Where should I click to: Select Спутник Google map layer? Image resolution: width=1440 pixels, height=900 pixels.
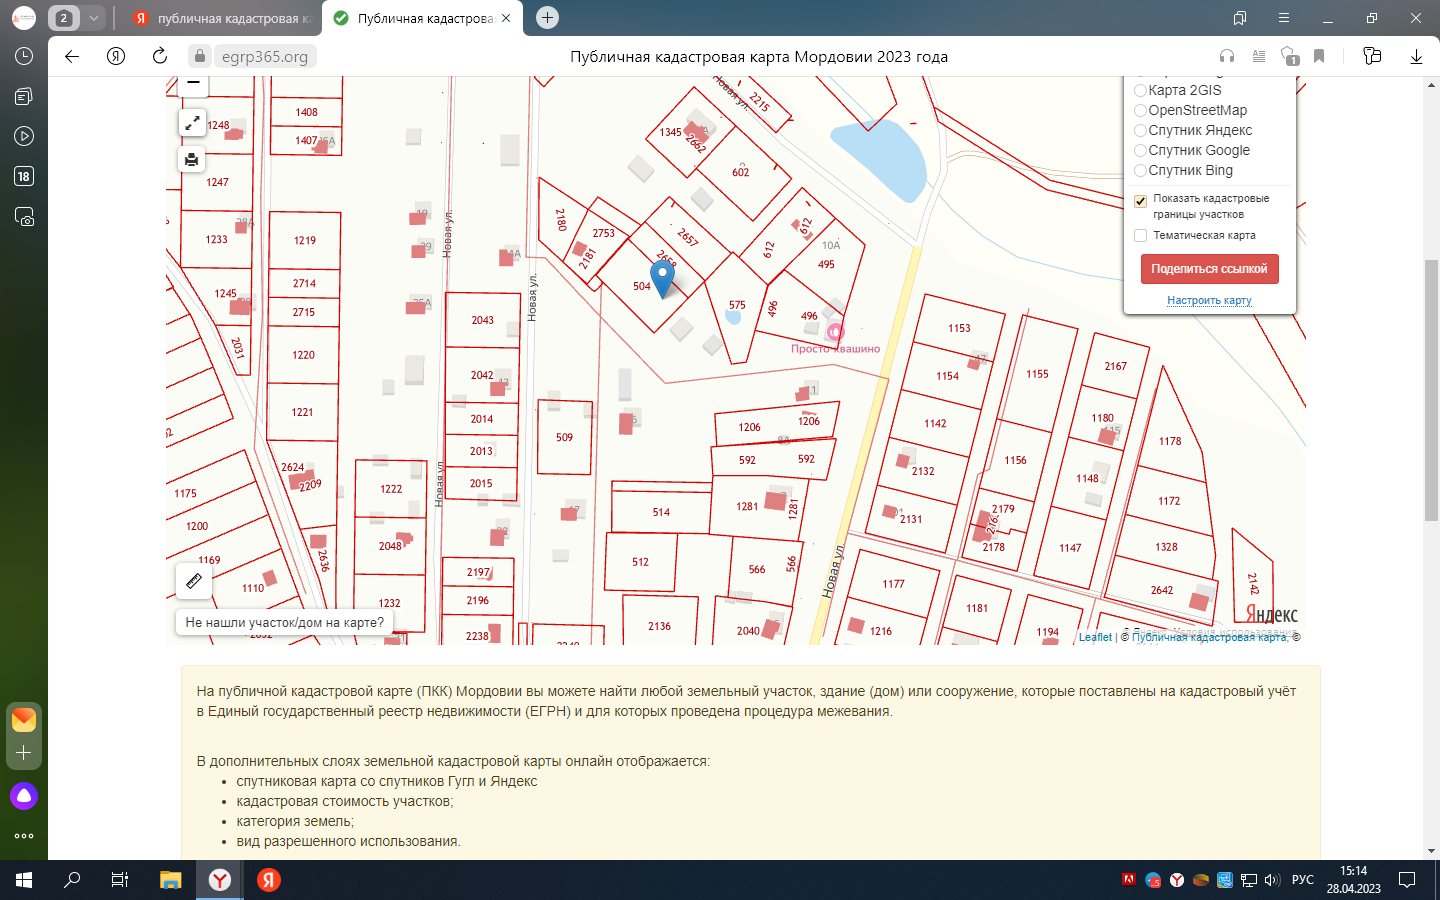(1140, 151)
